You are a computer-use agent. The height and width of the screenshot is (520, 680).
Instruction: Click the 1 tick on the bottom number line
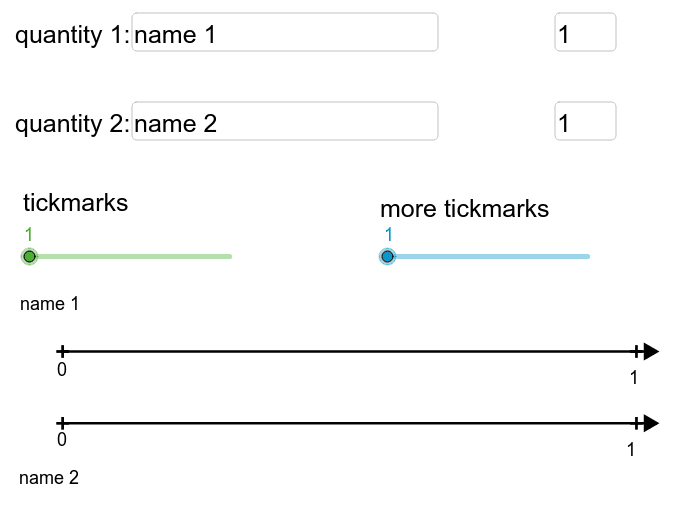tap(637, 423)
